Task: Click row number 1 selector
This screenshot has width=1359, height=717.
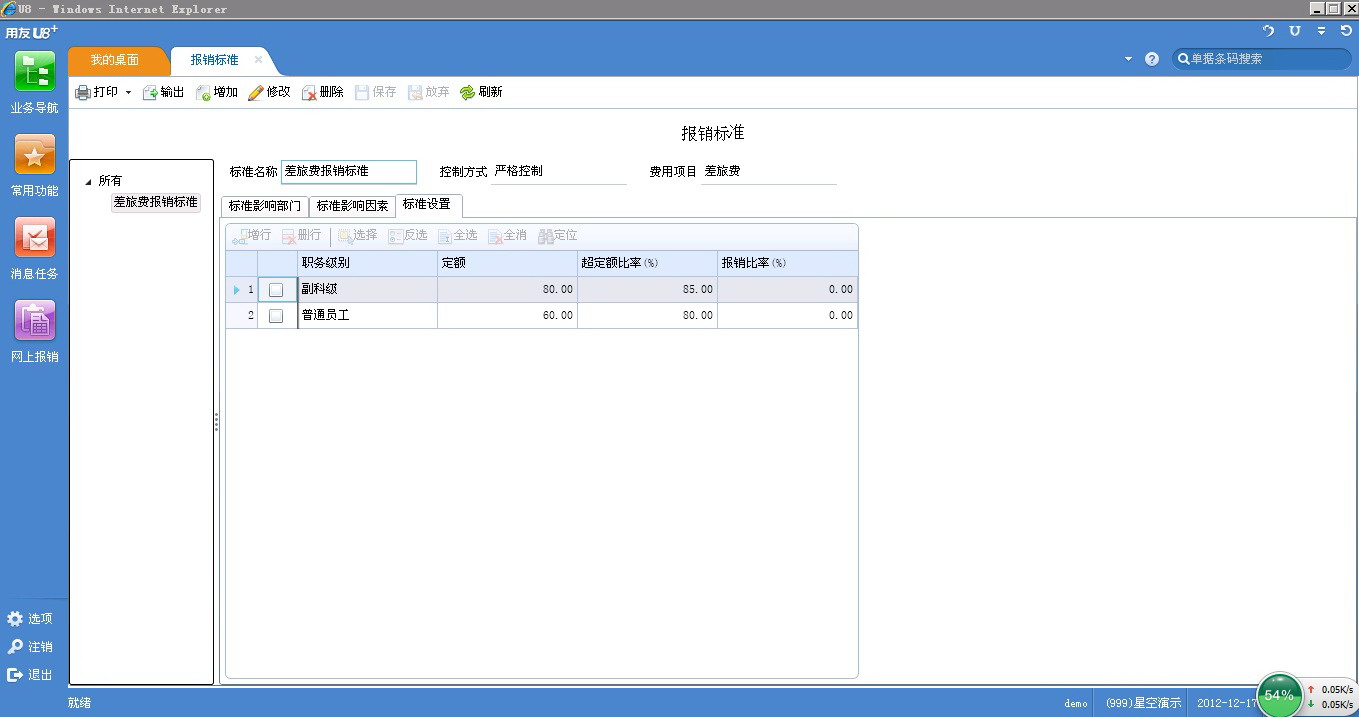Action: click(242, 290)
